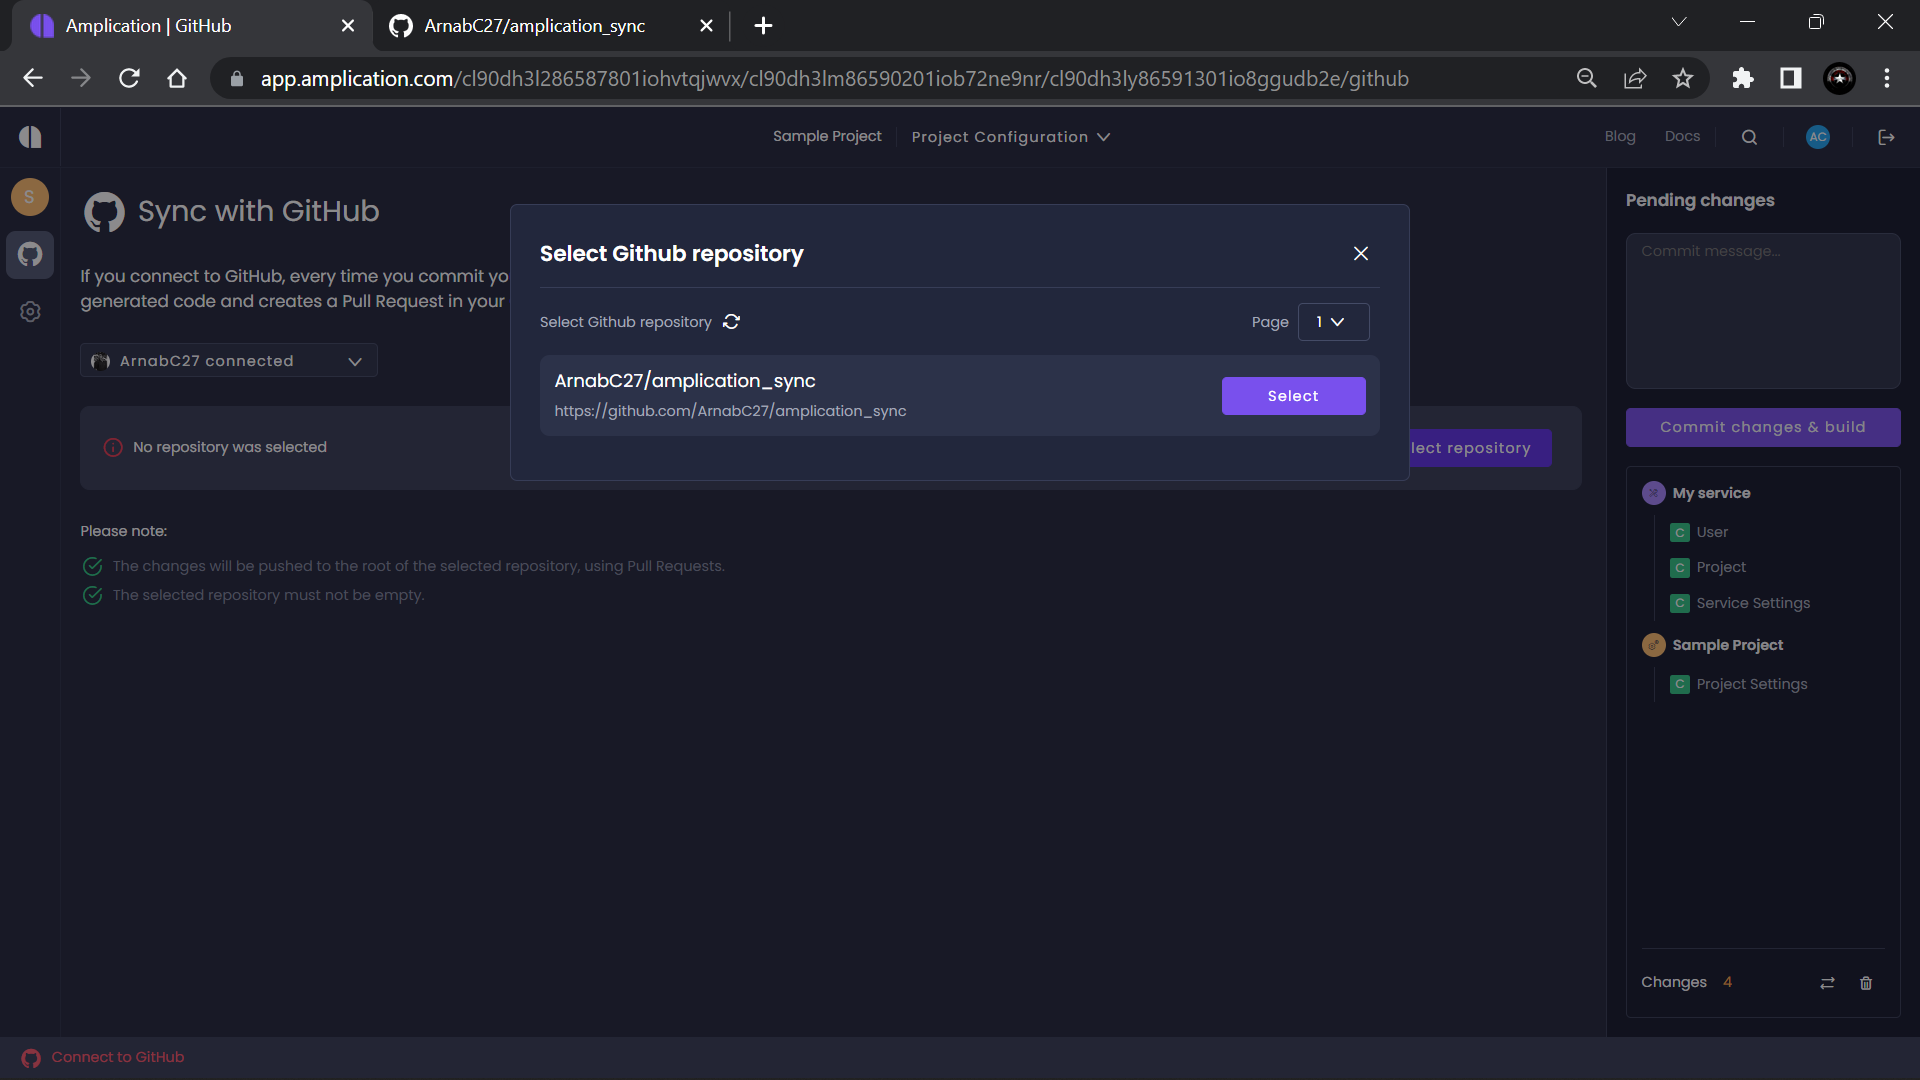This screenshot has height=1080, width=1920.
Task: Click inside the commit message field
Action: [1762, 310]
